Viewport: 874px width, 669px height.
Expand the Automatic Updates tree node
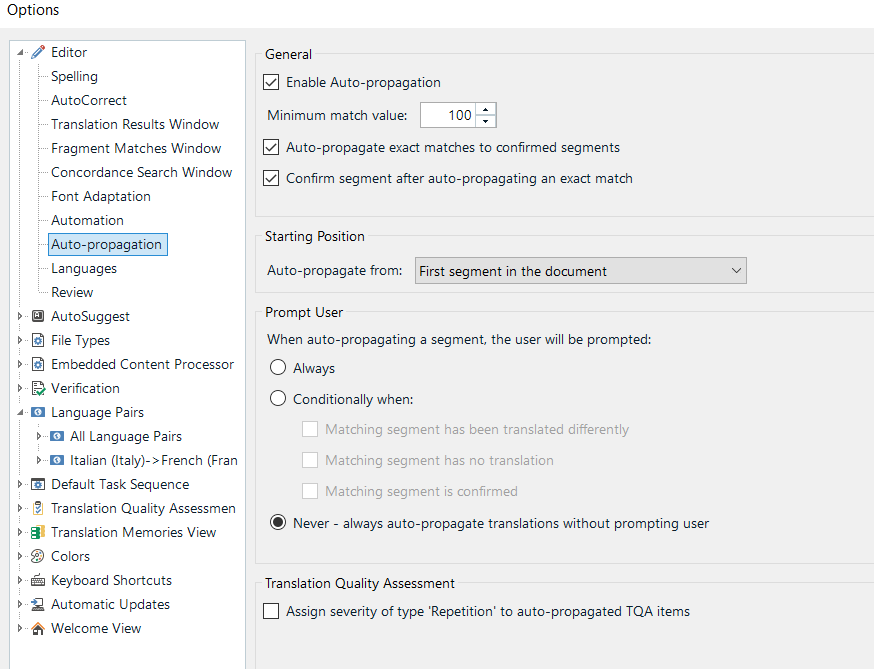click(21, 604)
